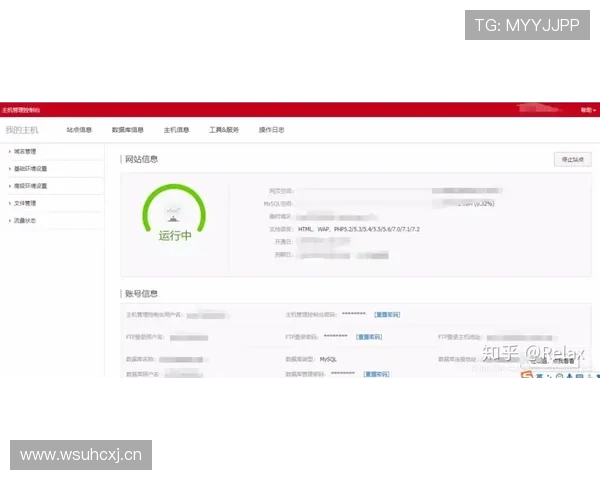Screen dimensions: 600x480
Task: Click the 到期日 label
Action: (x=284, y=255)
